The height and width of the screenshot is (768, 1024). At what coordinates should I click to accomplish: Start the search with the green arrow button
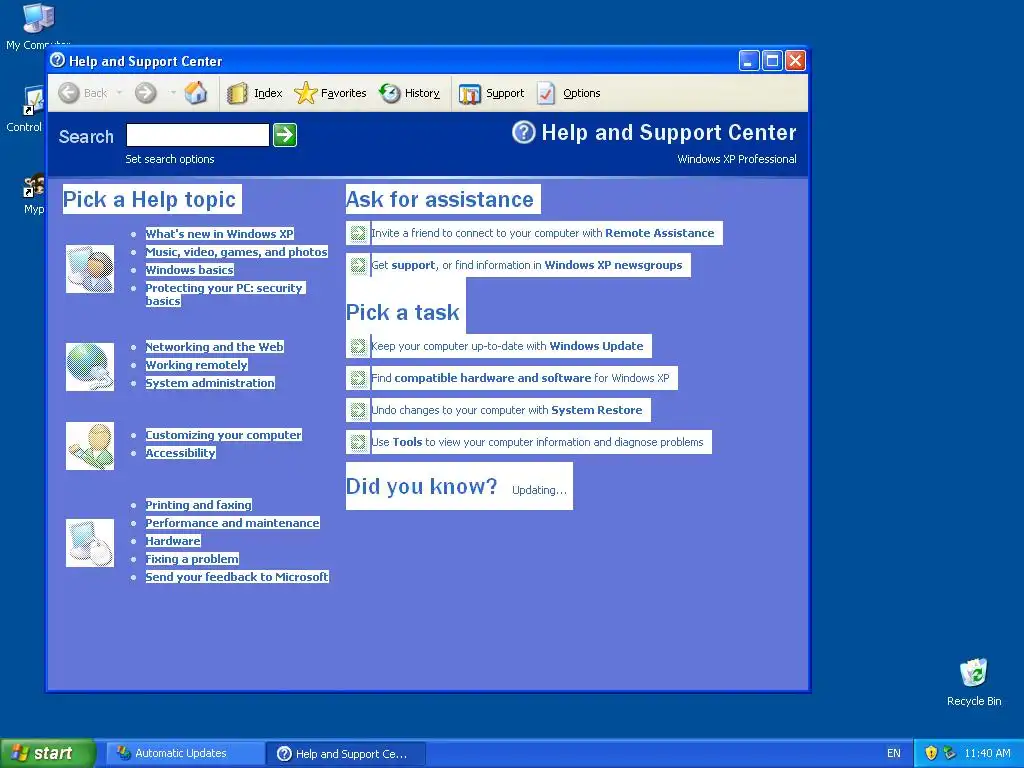click(x=285, y=135)
